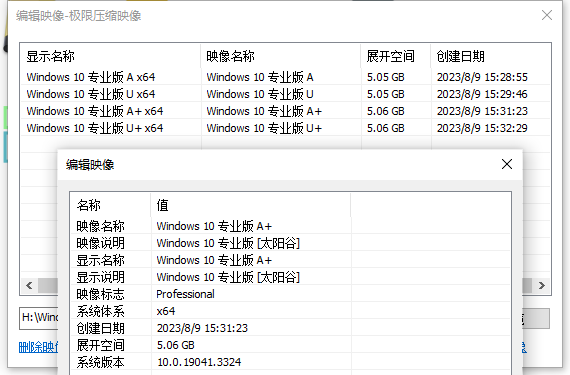This screenshot has height=375, width=570.
Task: Close the 编辑映像-极限压缩映像 window
Action: (547, 15)
